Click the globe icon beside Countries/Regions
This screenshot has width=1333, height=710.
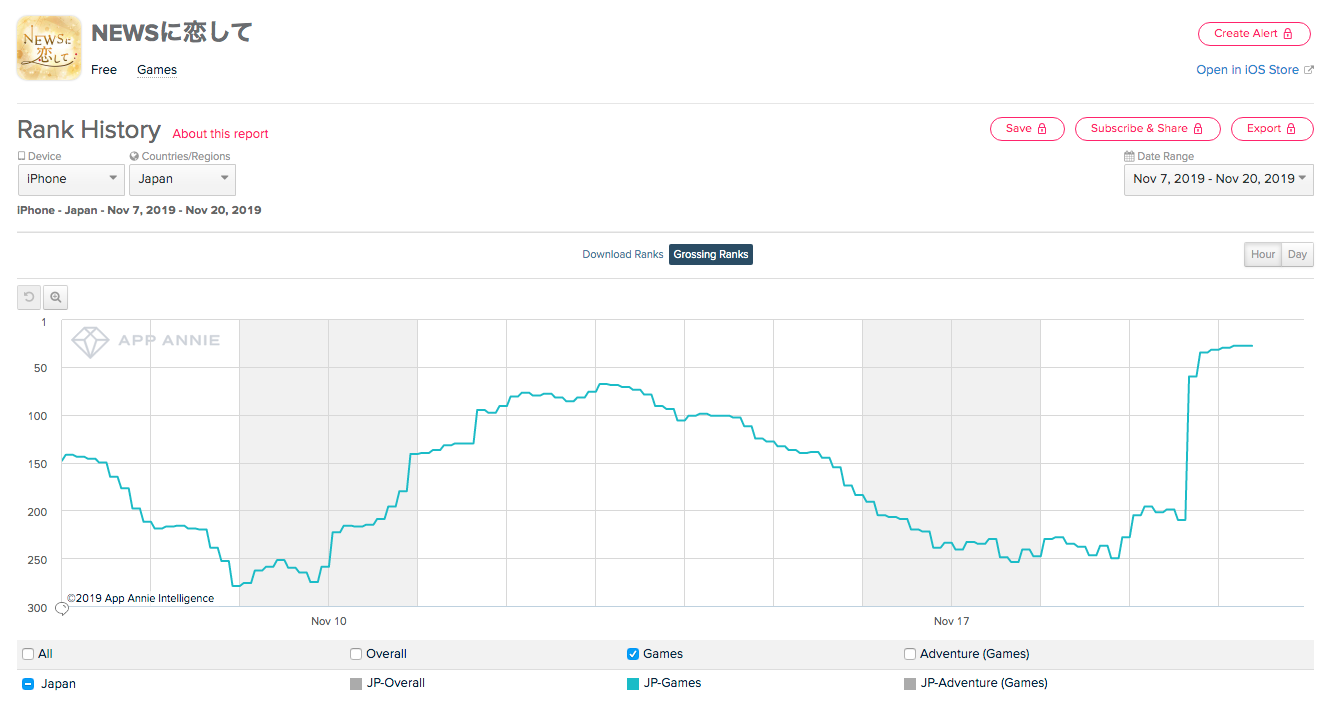click(134, 156)
